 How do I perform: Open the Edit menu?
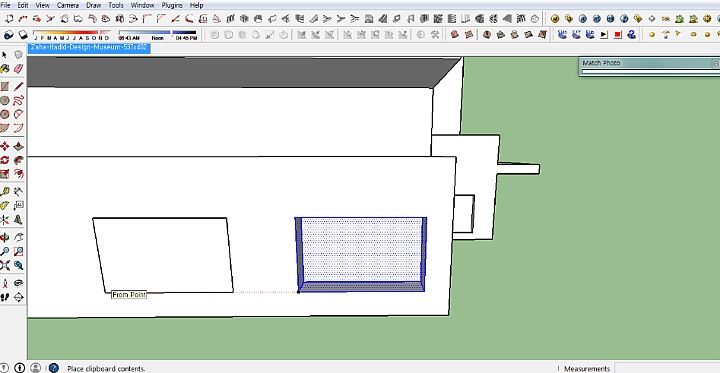22,5
